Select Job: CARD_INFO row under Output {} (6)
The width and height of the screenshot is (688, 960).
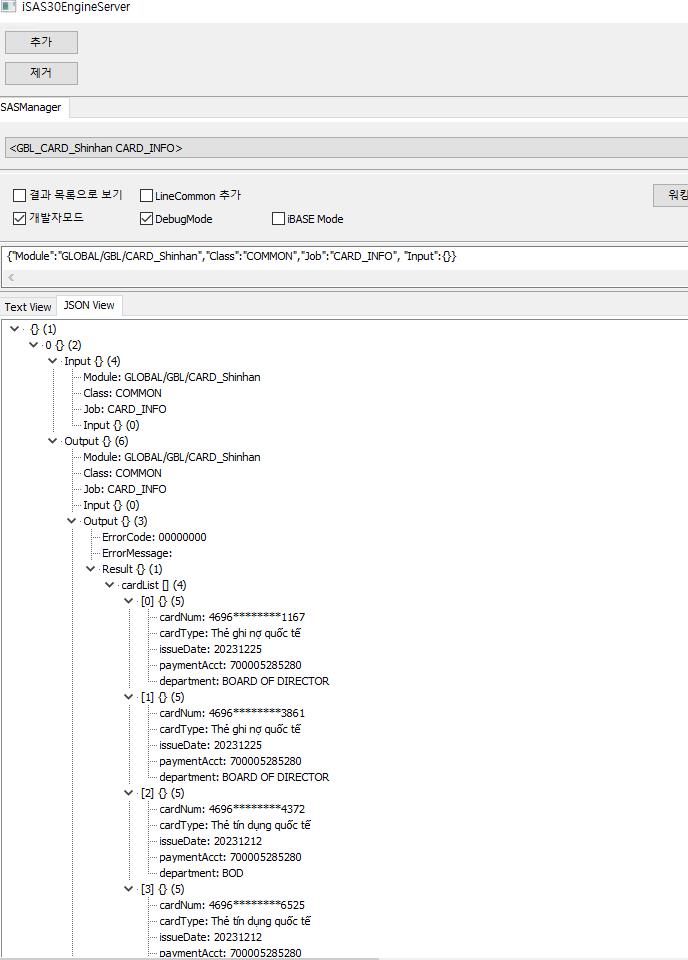pos(124,489)
